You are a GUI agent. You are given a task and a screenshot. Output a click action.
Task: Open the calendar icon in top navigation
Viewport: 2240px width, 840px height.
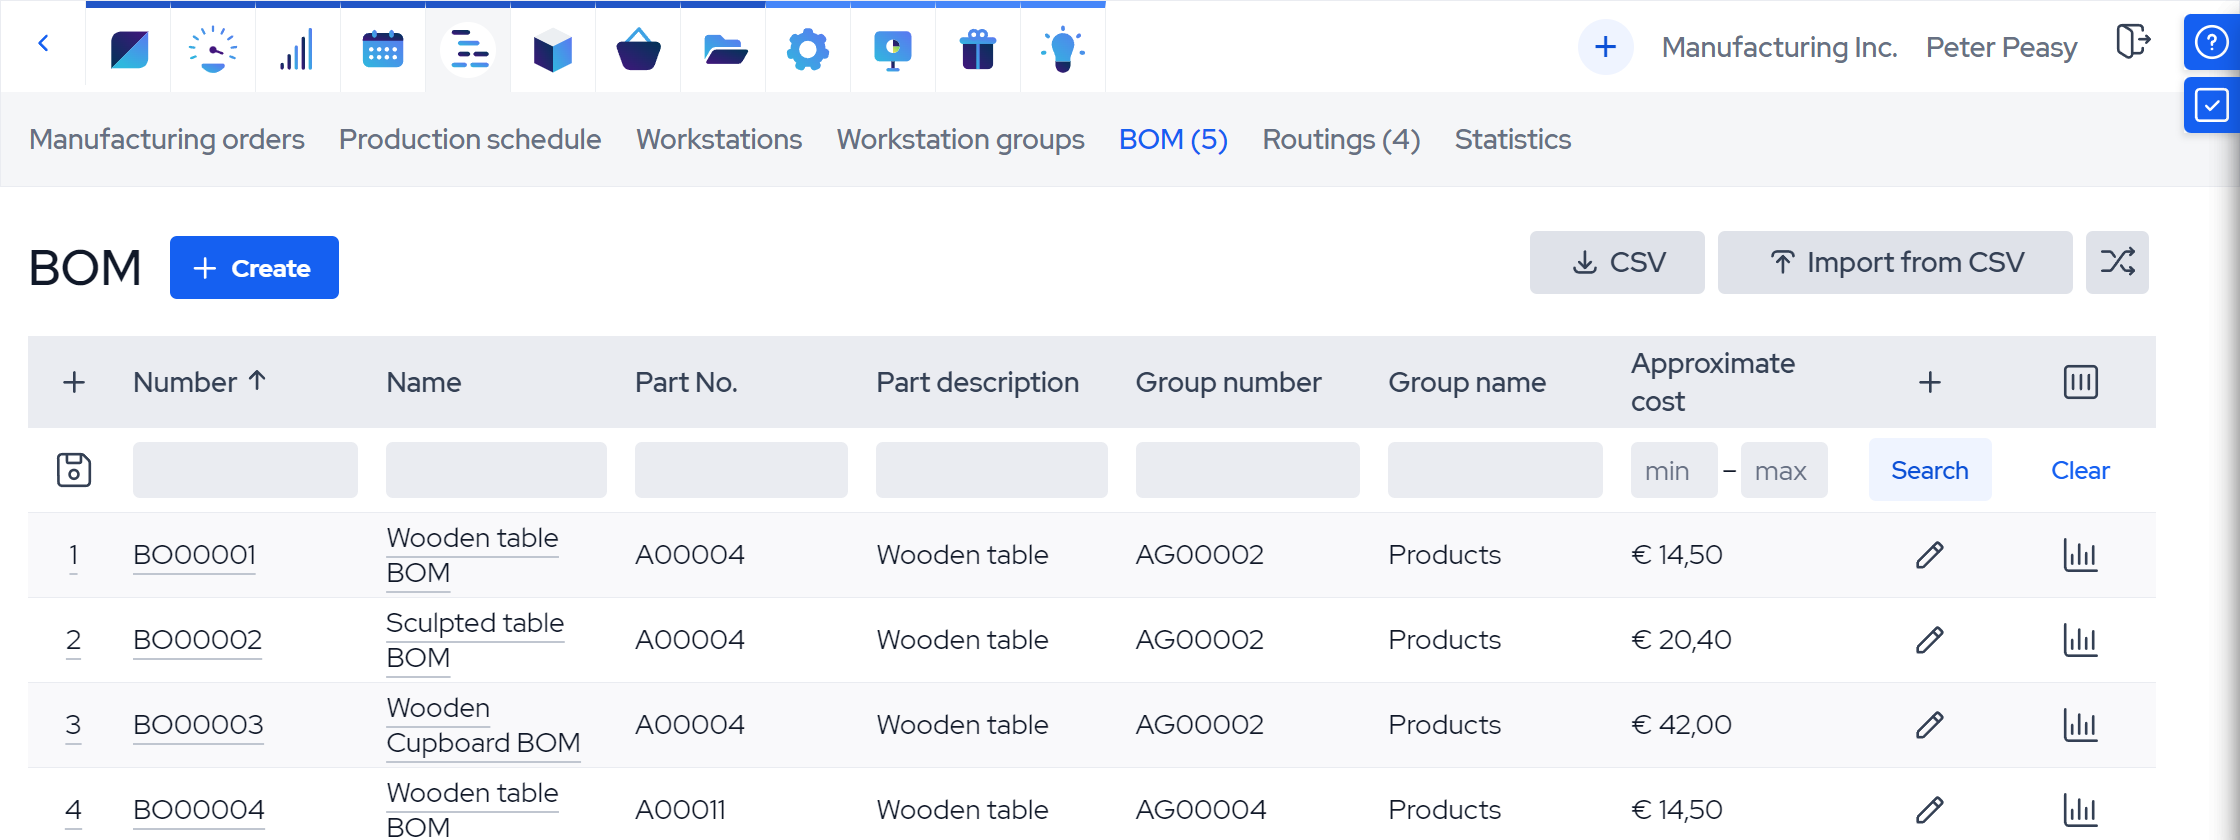382,49
